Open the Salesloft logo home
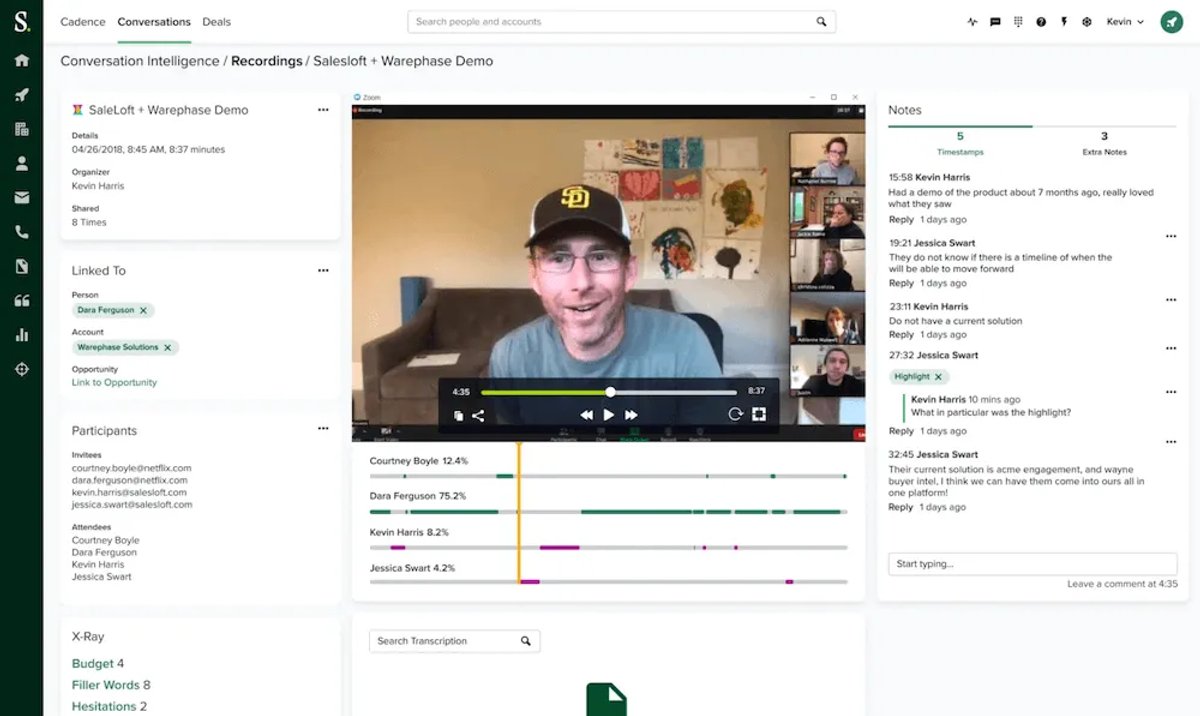 (21, 20)
